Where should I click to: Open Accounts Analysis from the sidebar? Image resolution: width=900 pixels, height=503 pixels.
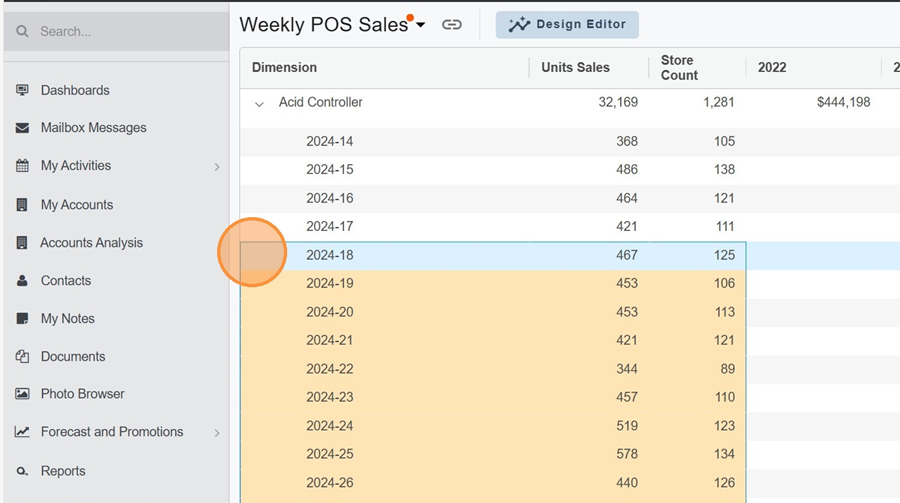[91, 243]
